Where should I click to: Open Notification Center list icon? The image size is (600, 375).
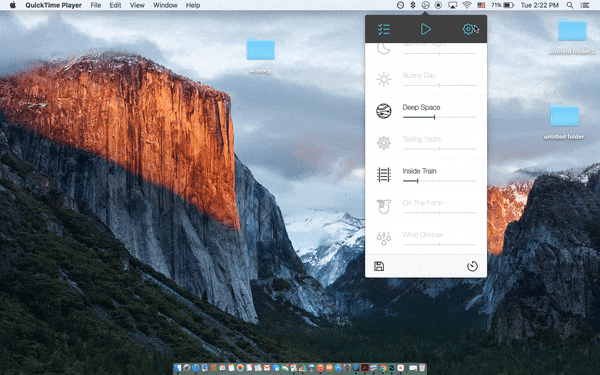[585, 5]
